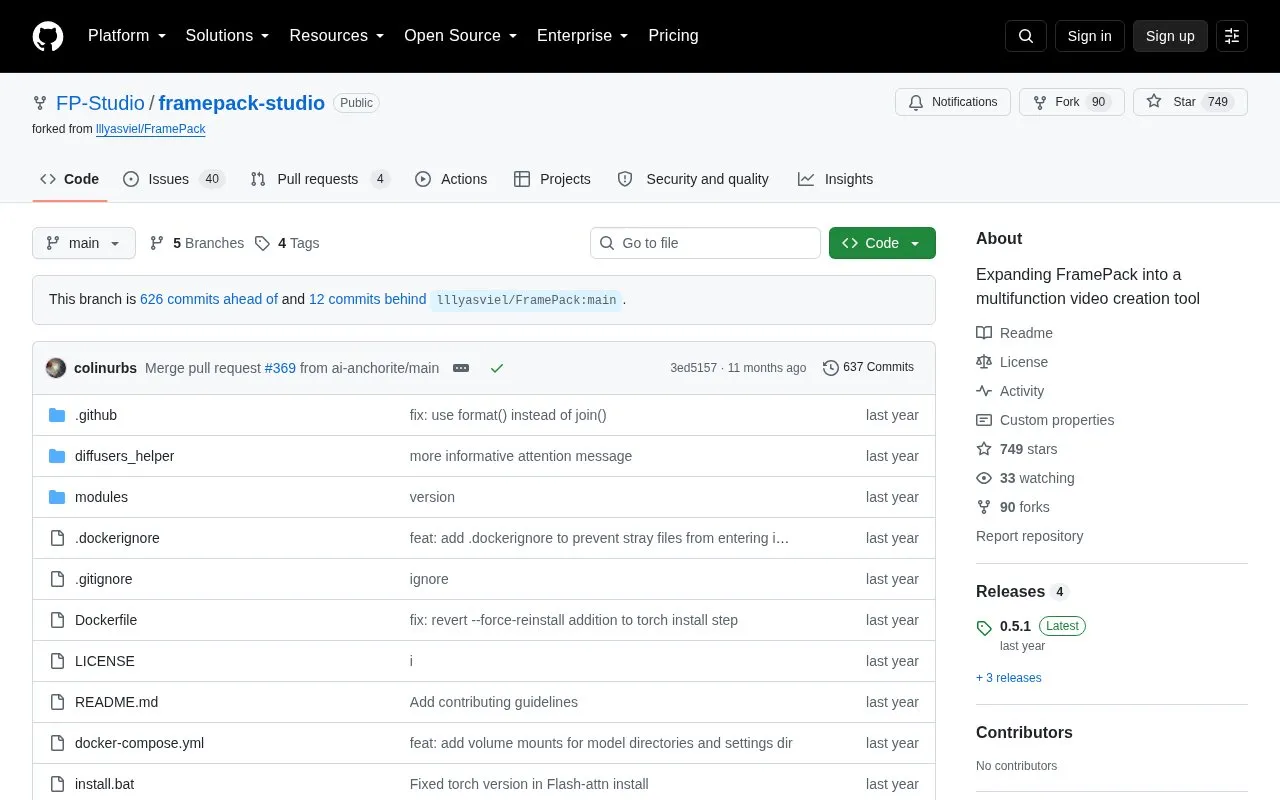Click the Activity pulse icon
This screenshot has width=1280, height=800.
(x=984, y=391)
